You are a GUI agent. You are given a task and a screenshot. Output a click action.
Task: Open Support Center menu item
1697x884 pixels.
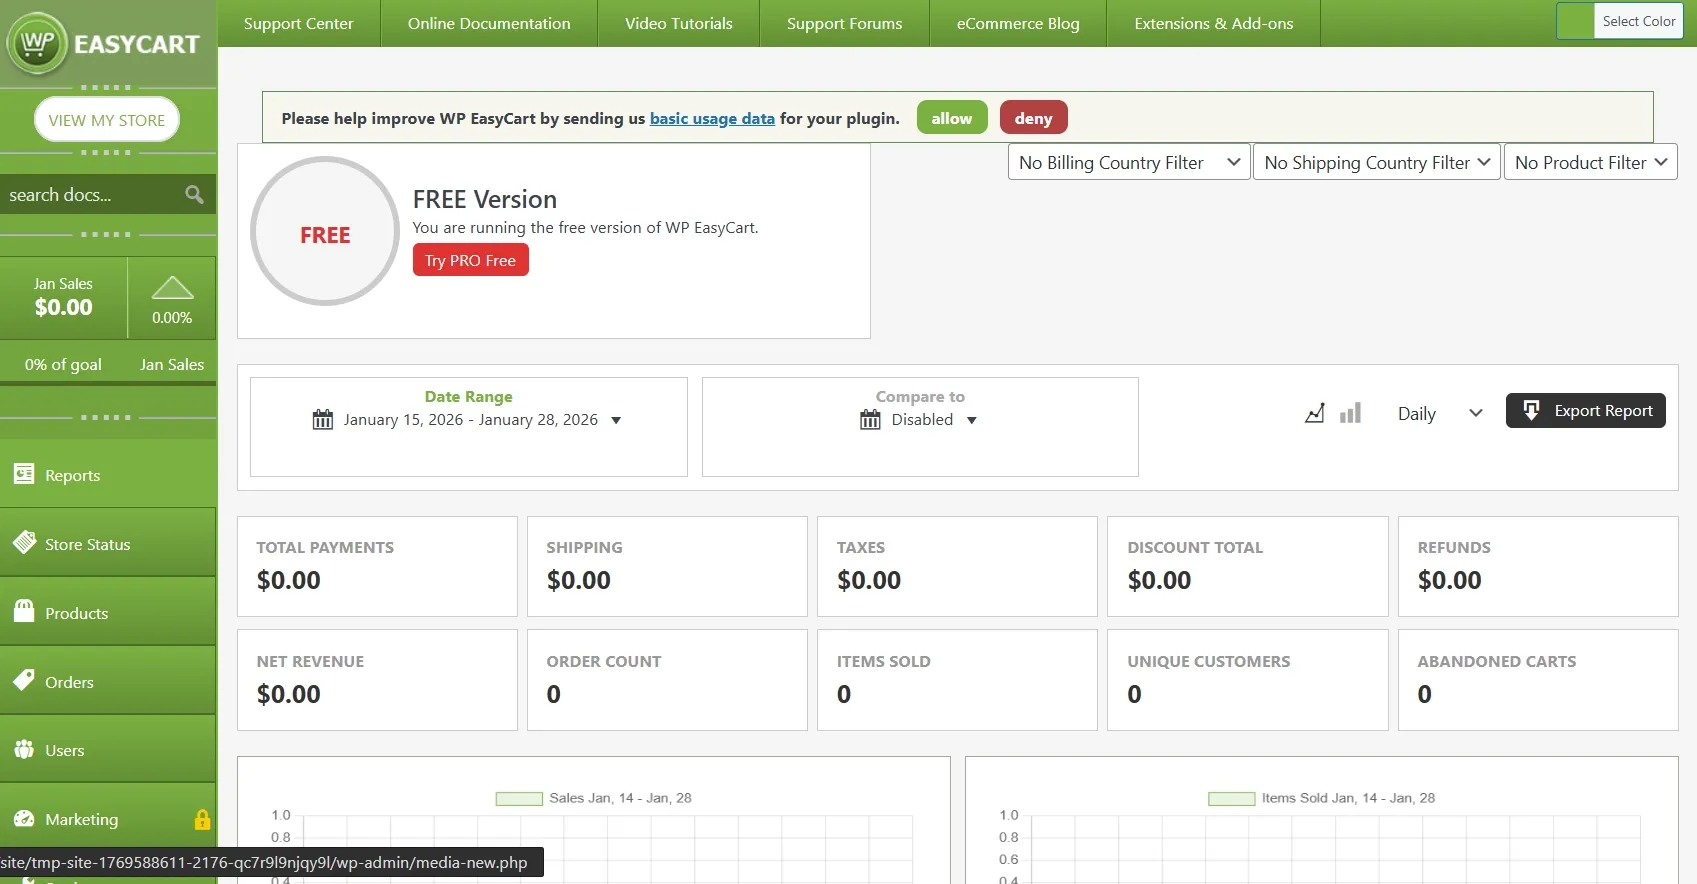(x=298, y=23)
